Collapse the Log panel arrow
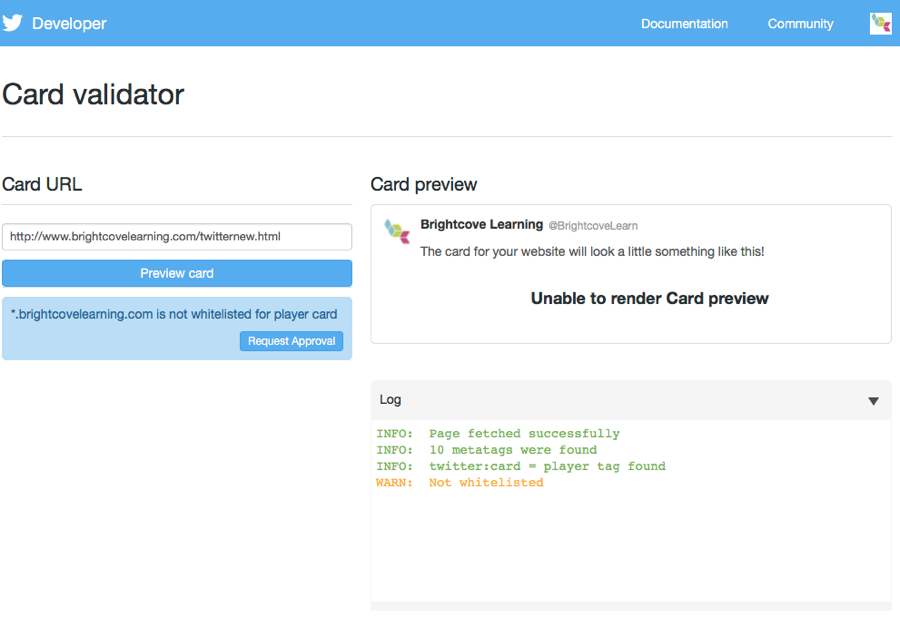This screenshot has height=618, width=900. pos(873,401)
